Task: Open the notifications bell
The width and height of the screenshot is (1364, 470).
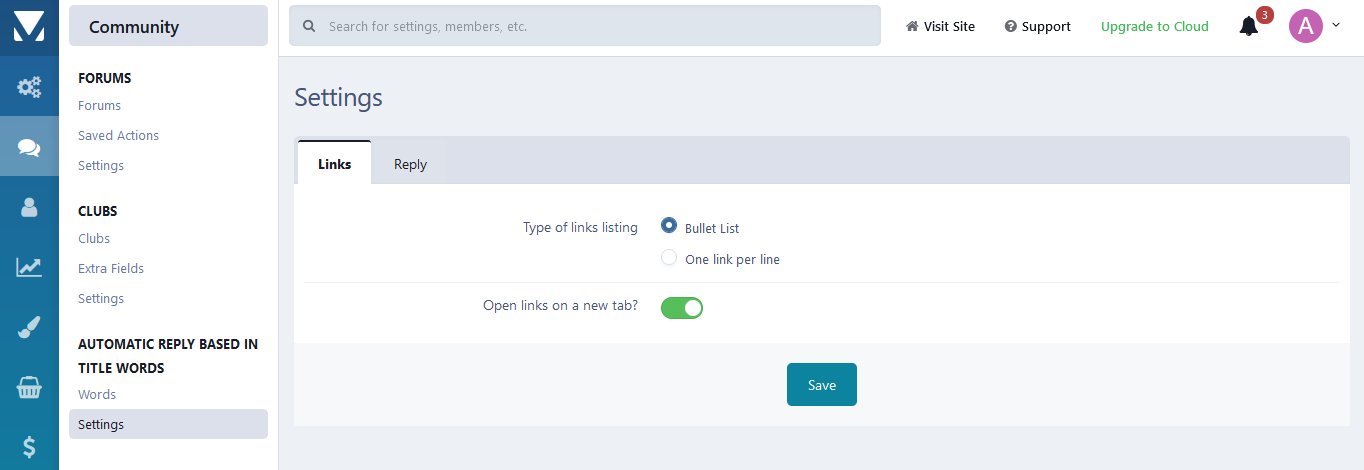Action: (1248, 27)
